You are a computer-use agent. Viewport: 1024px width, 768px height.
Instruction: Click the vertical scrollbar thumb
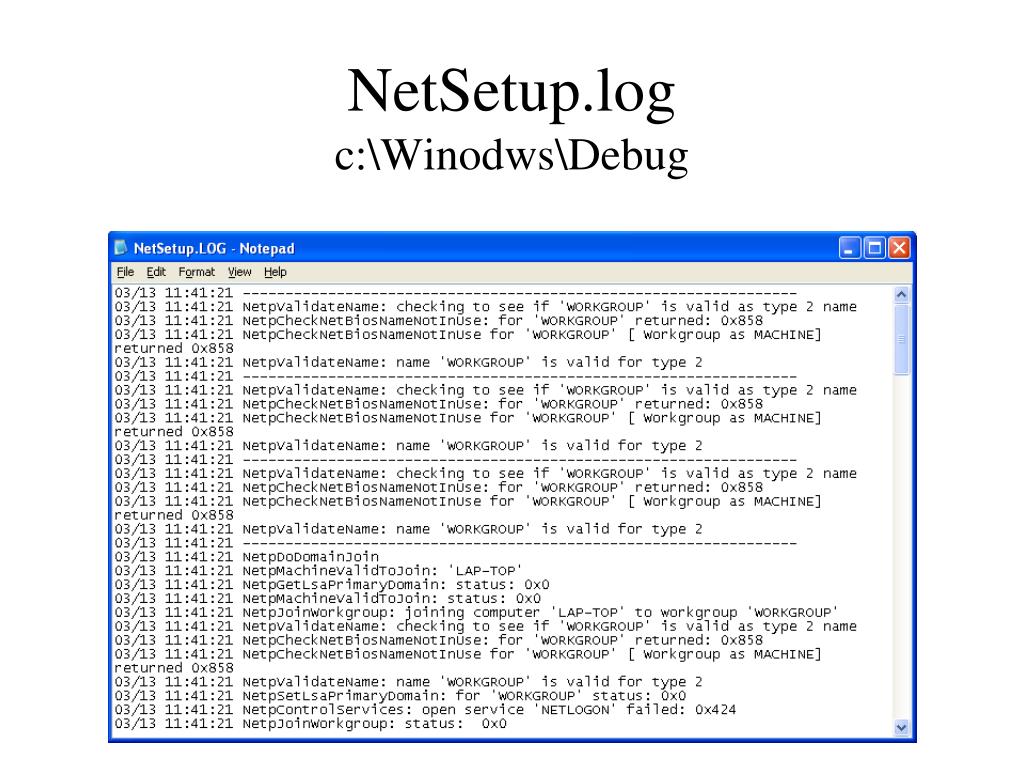(x=901, y=339)
